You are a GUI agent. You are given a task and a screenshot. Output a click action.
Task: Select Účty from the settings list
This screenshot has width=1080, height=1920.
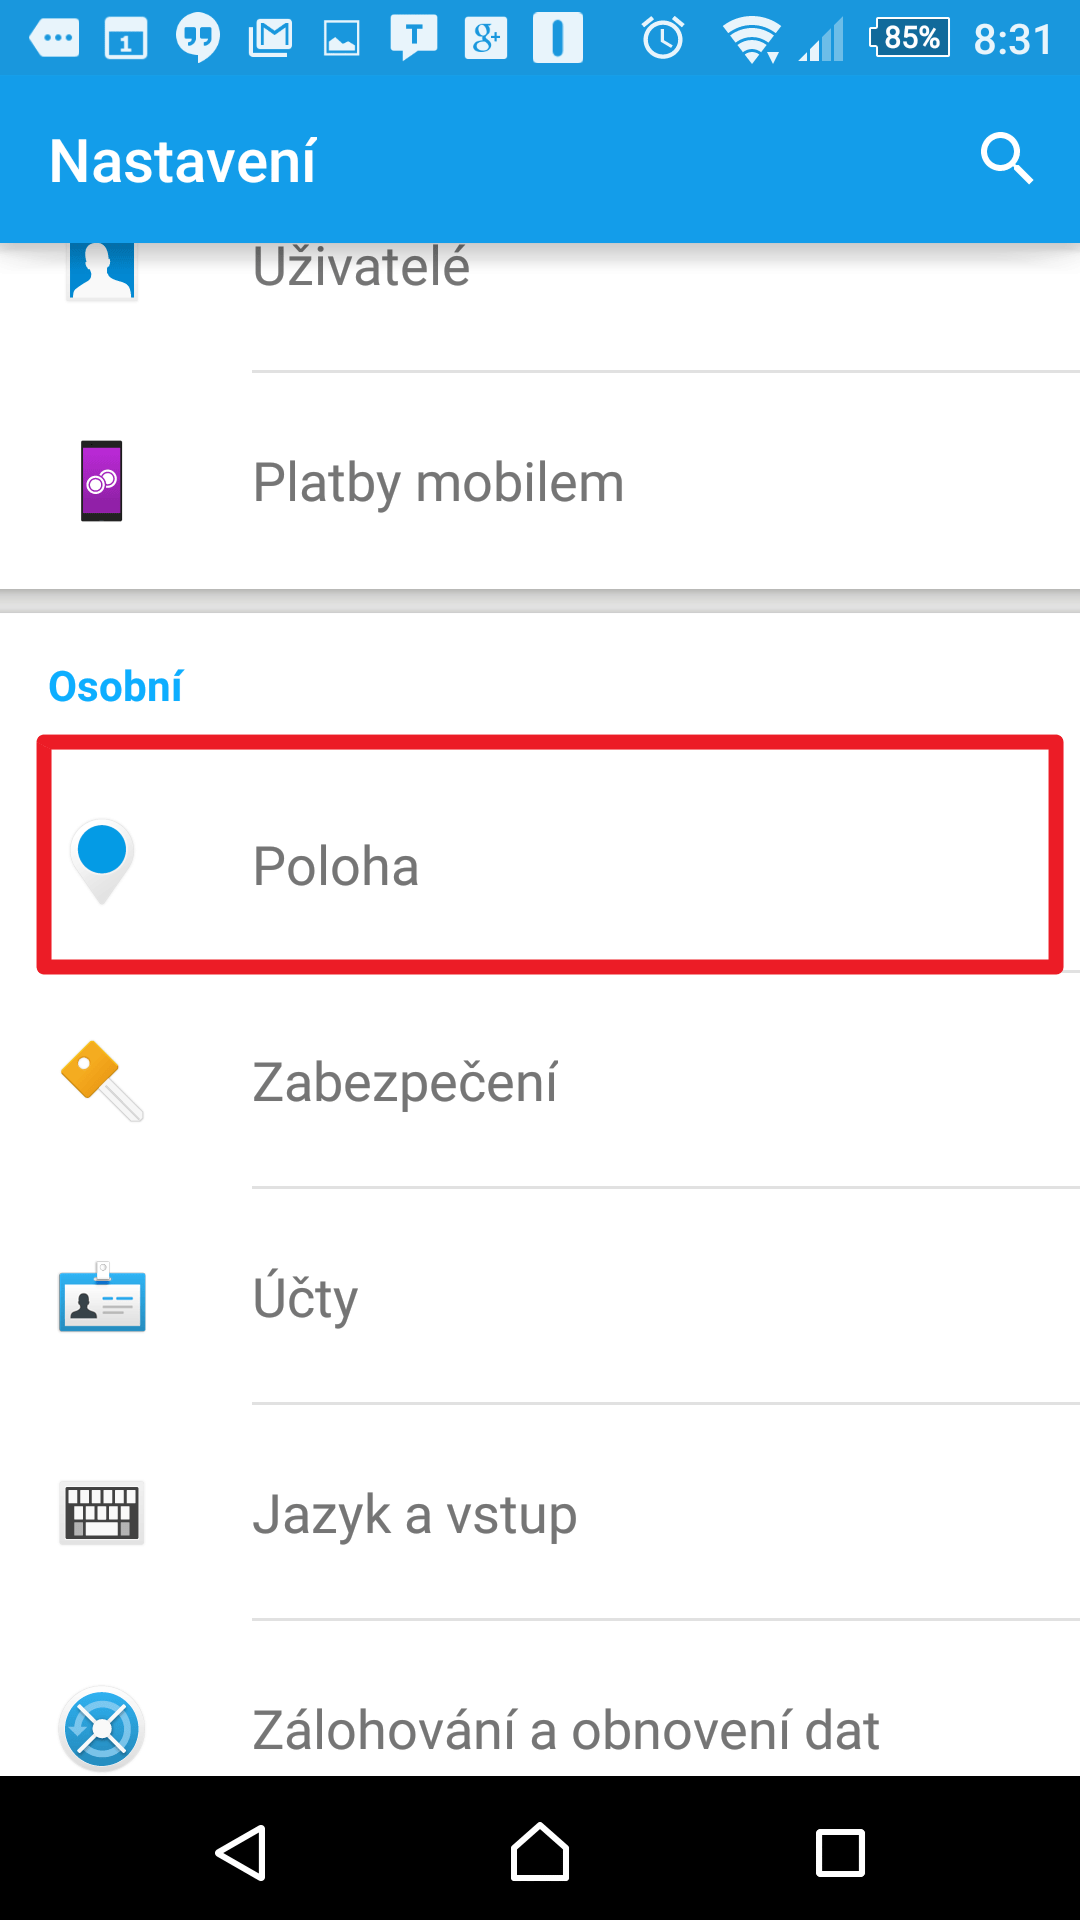[x=540, y=1297]
